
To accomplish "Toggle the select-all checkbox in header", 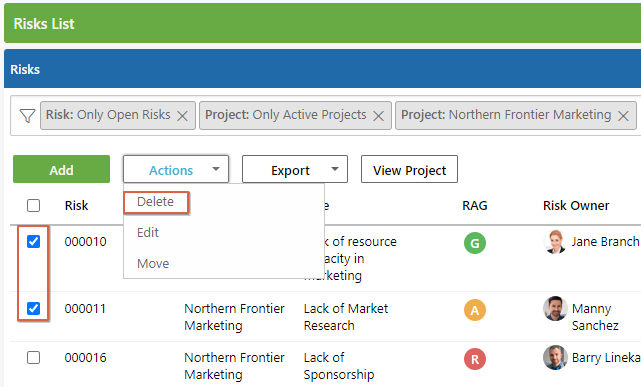I will point(34,205).
